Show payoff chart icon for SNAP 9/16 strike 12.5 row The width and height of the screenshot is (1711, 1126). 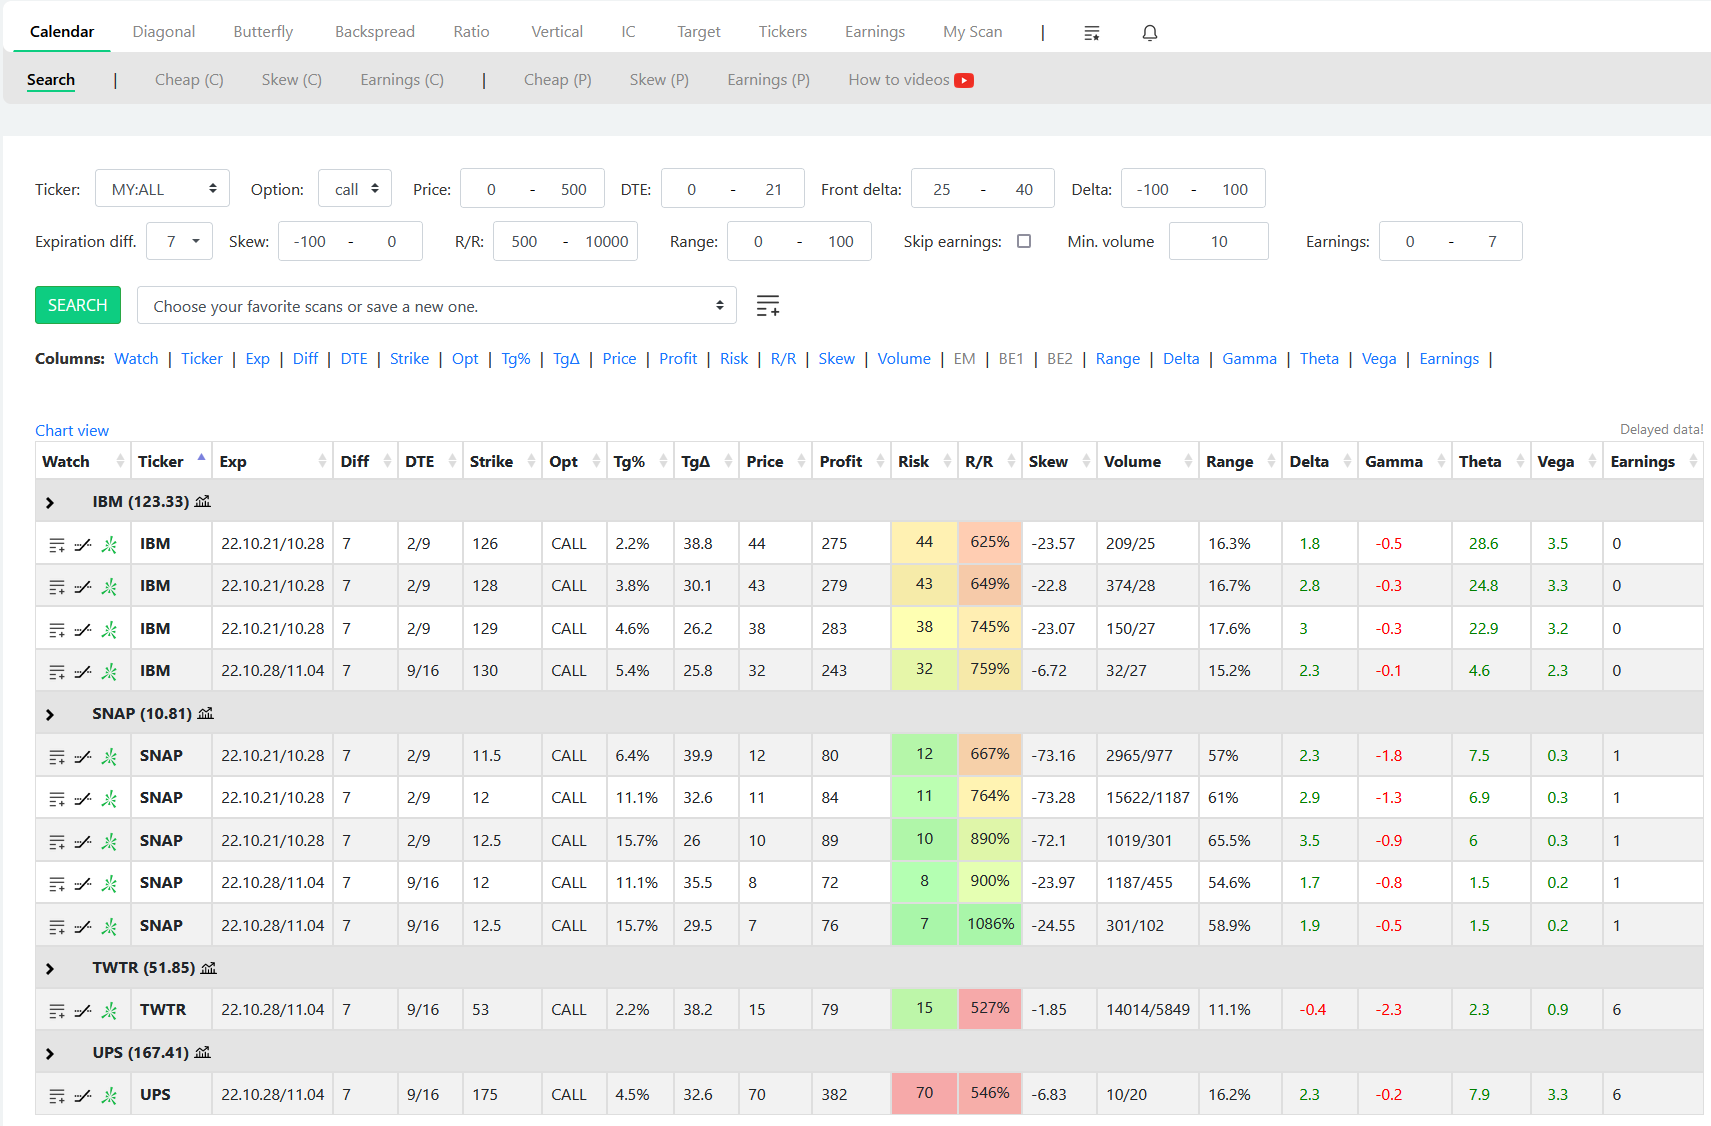click(83, 927)
